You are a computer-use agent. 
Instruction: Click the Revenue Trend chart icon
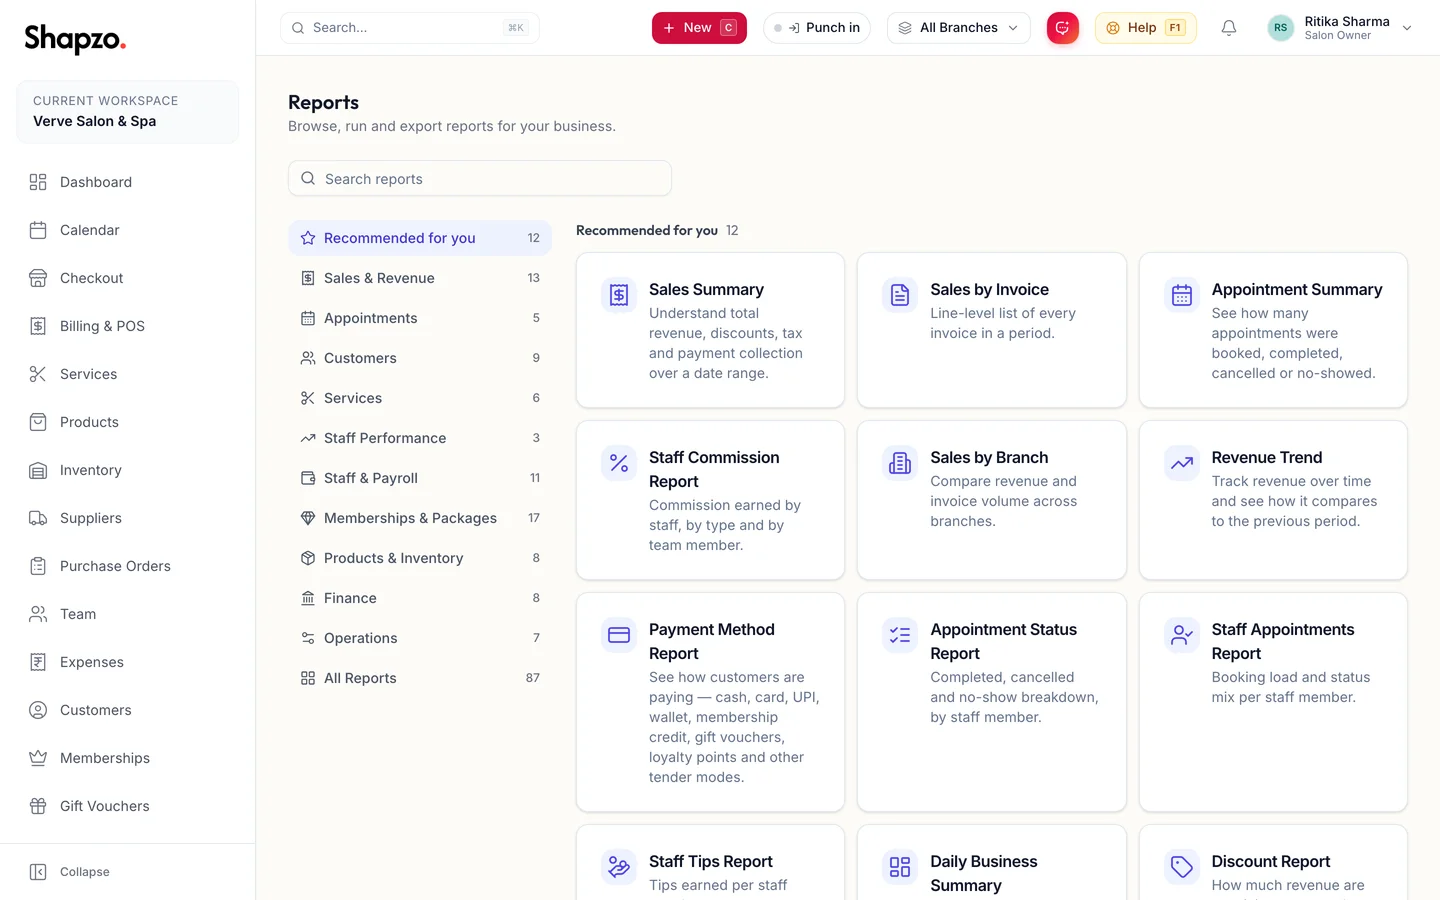coord(1182,463)
